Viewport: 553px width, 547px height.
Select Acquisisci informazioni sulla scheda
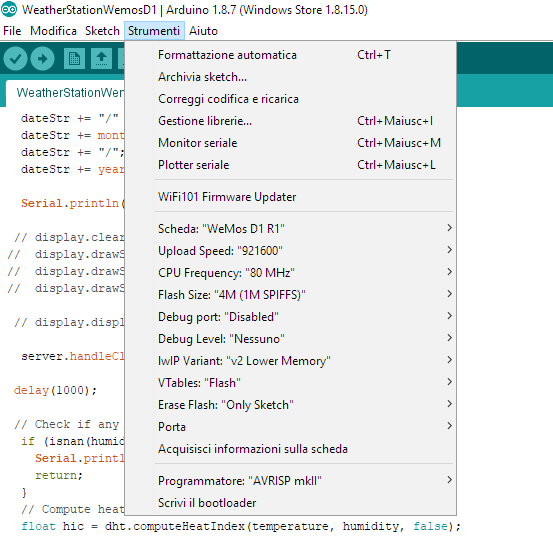tap(291, 449)
